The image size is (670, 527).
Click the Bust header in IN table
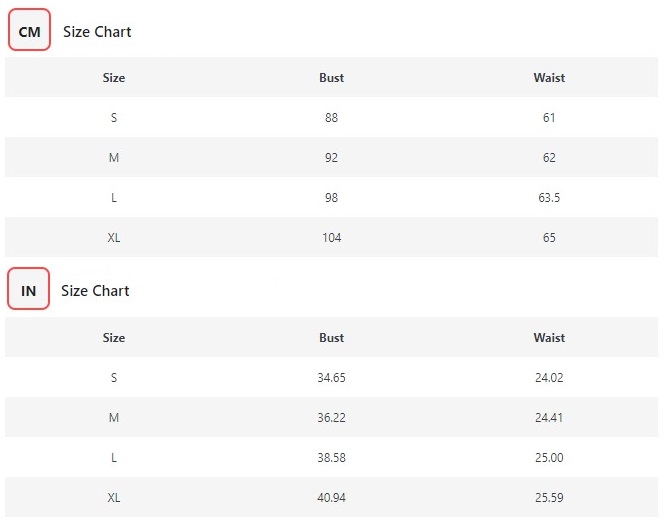pos(332,338)
